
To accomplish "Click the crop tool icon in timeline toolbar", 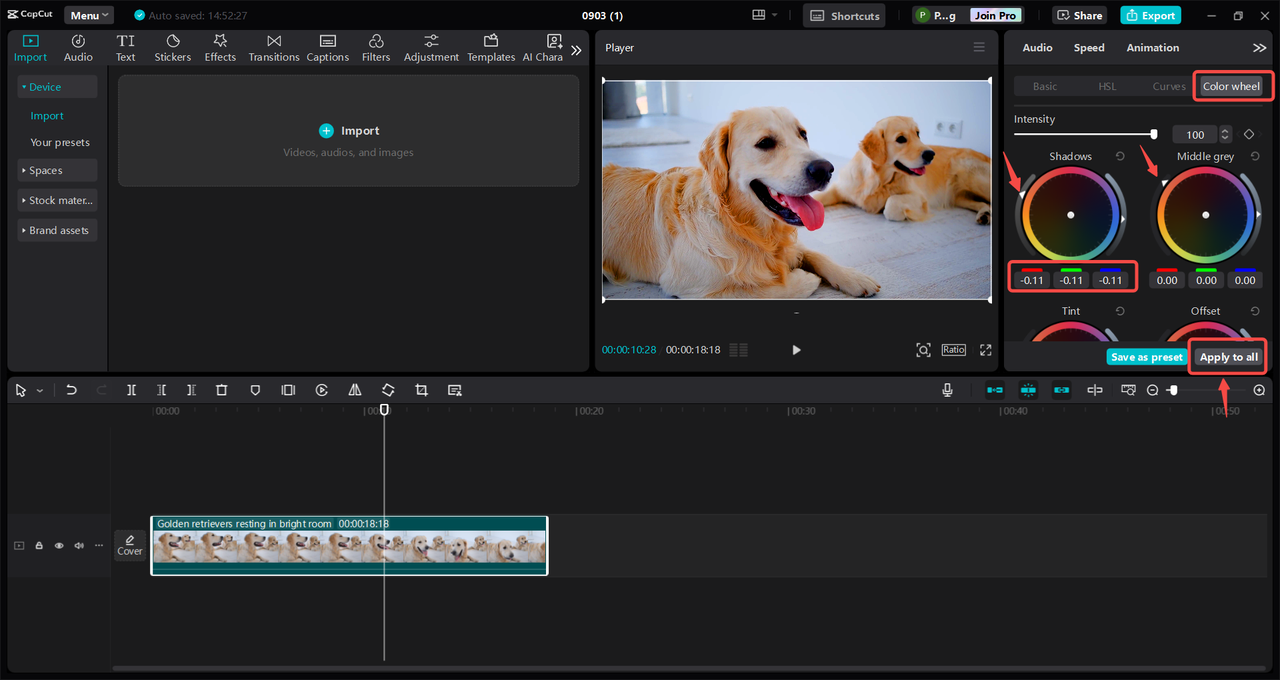I will (x=421, y=390).
